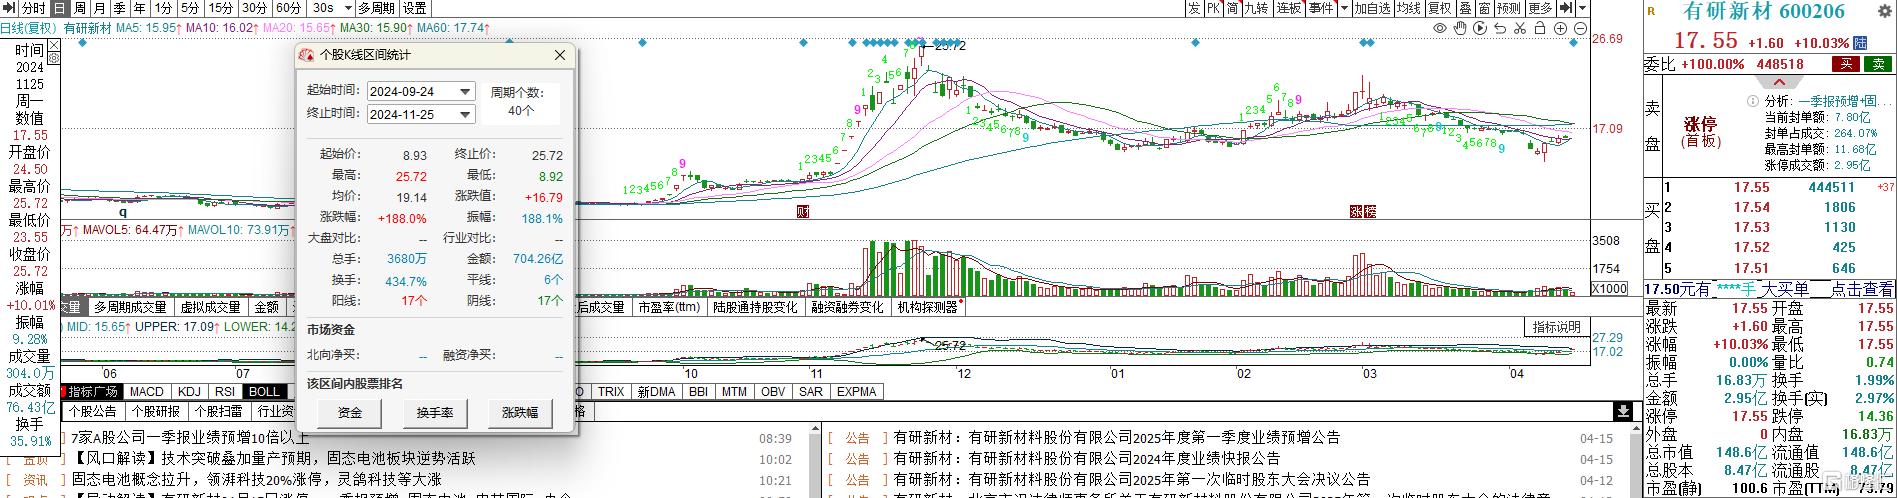Open the 更多 menu
The height and width of the screenshot is (498, 1897).
click(1540, 8)
